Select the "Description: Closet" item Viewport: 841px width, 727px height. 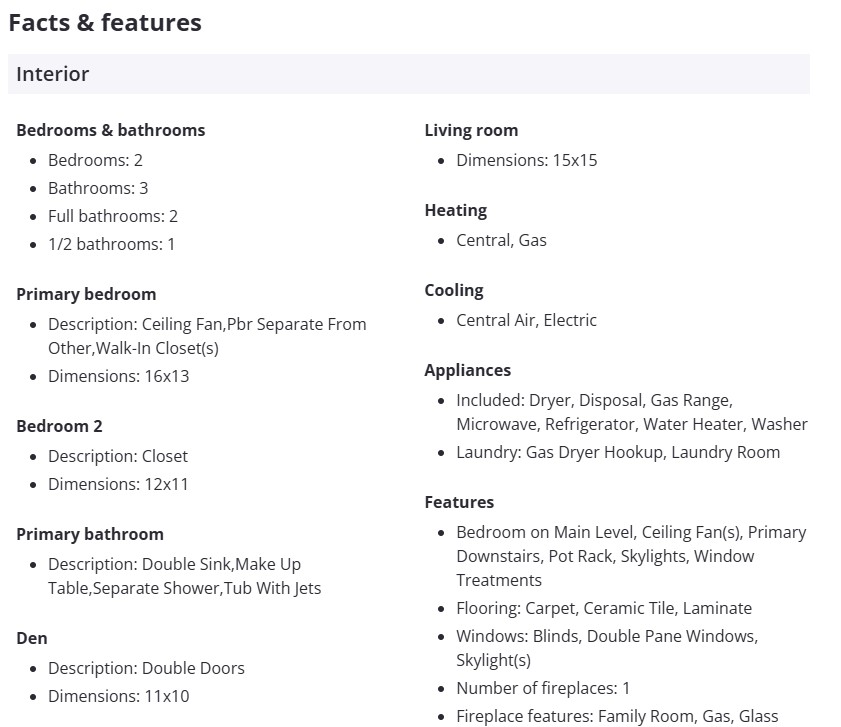118,456
